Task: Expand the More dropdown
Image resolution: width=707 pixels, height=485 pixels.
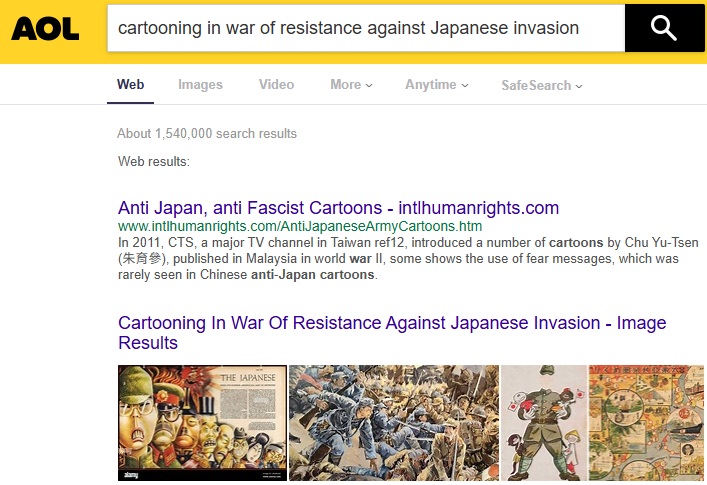Action: point(351,85)
